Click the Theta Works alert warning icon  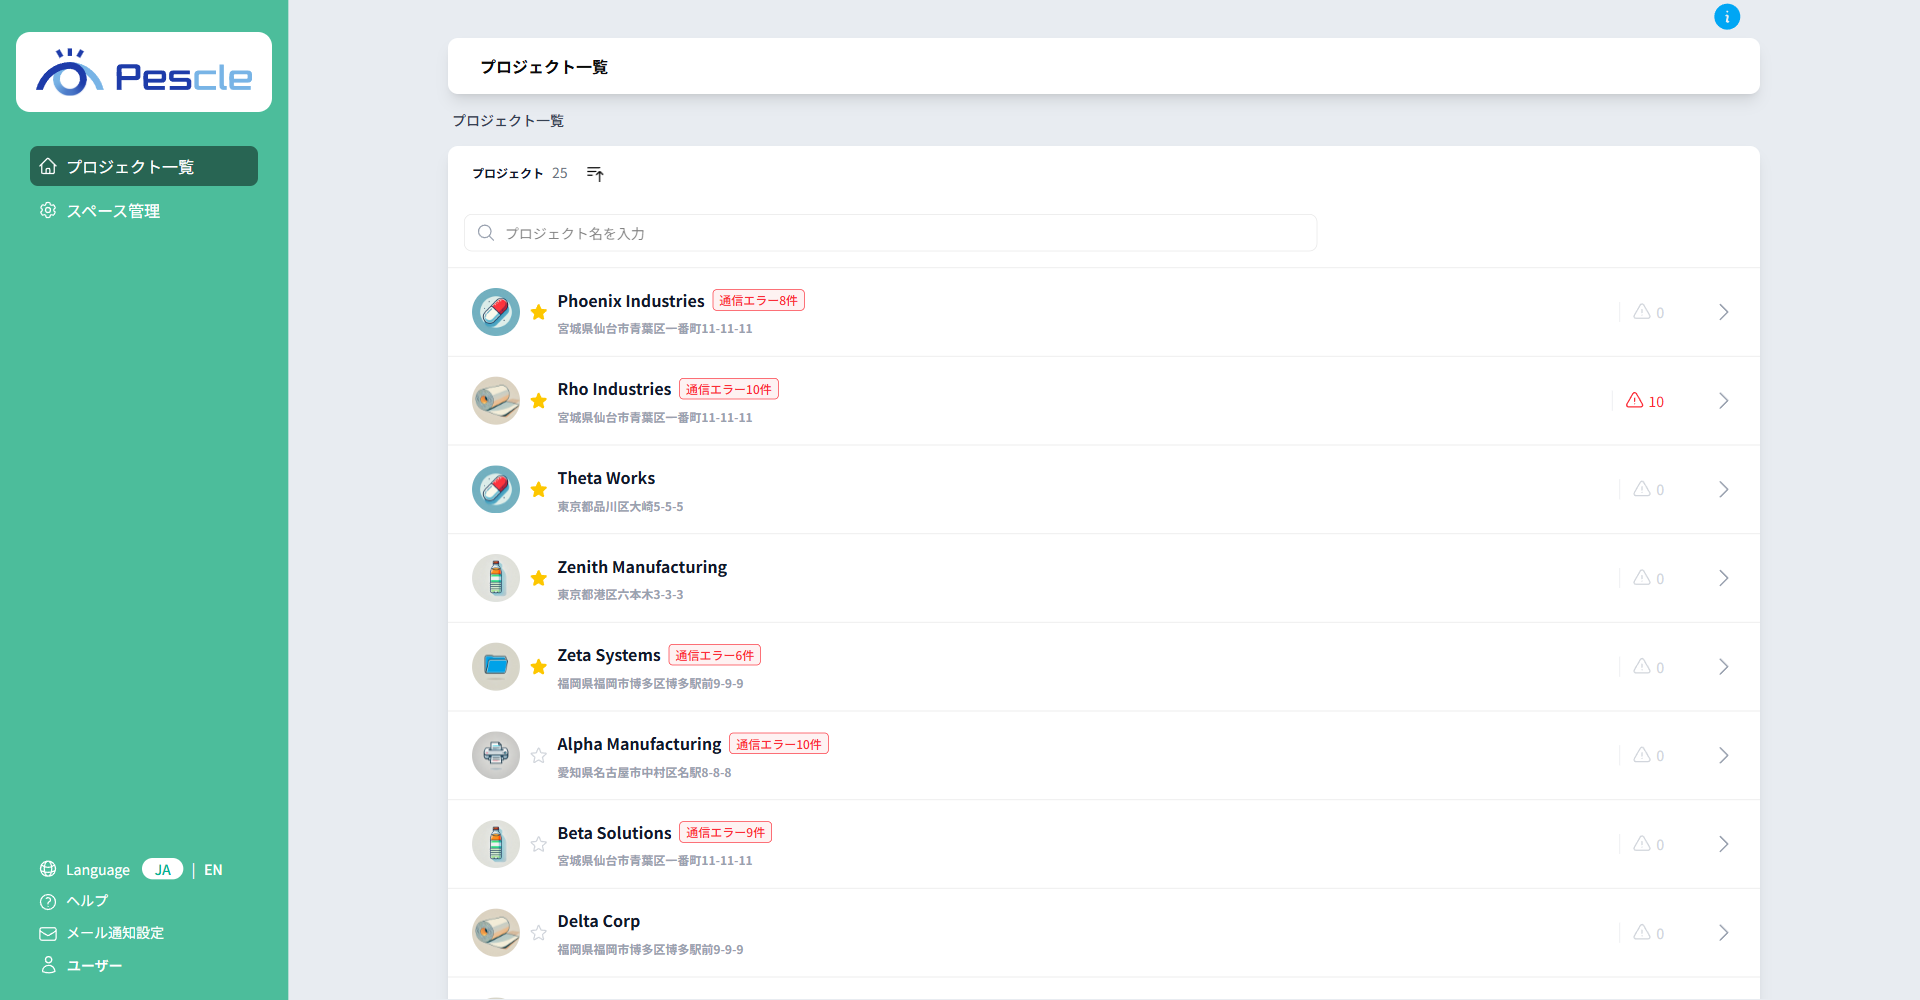[x=1642, y=489]
